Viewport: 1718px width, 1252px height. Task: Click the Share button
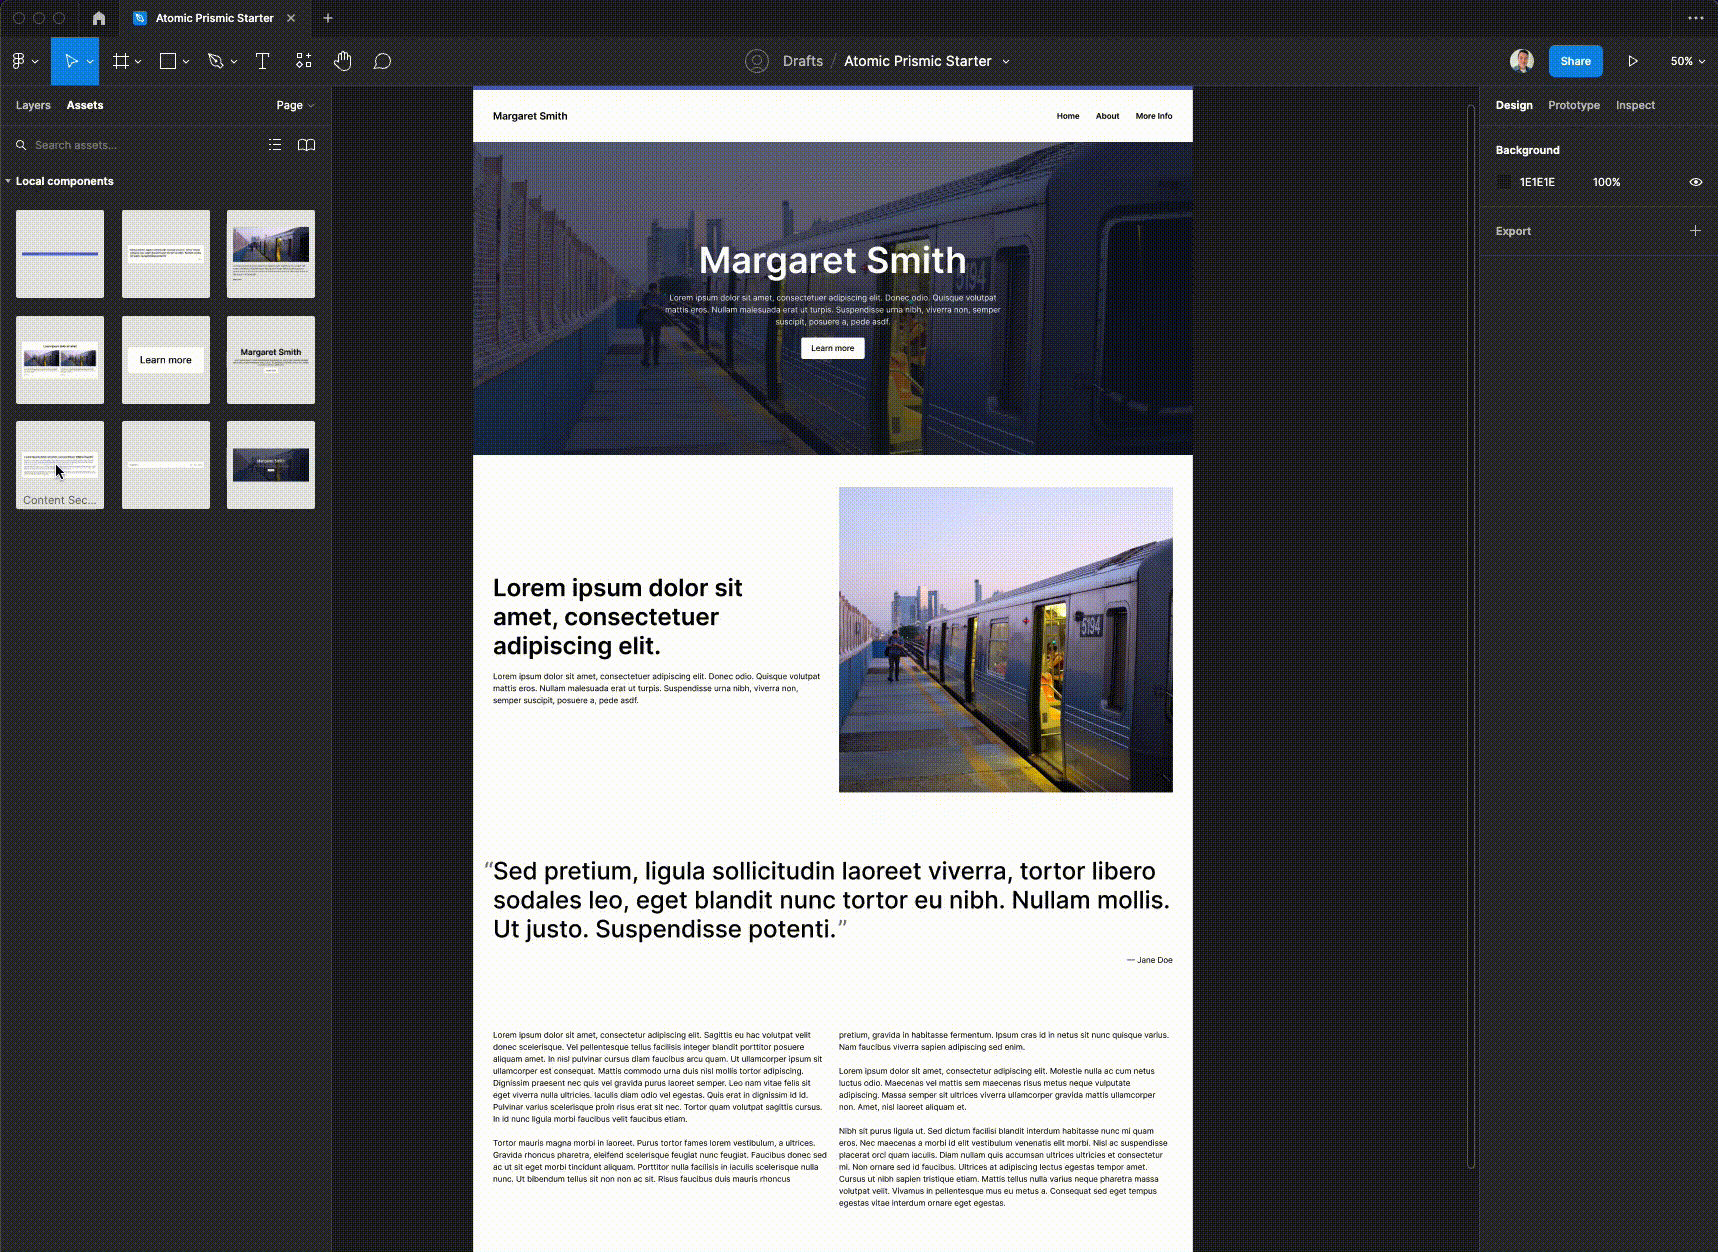[x=1575, y=61]
